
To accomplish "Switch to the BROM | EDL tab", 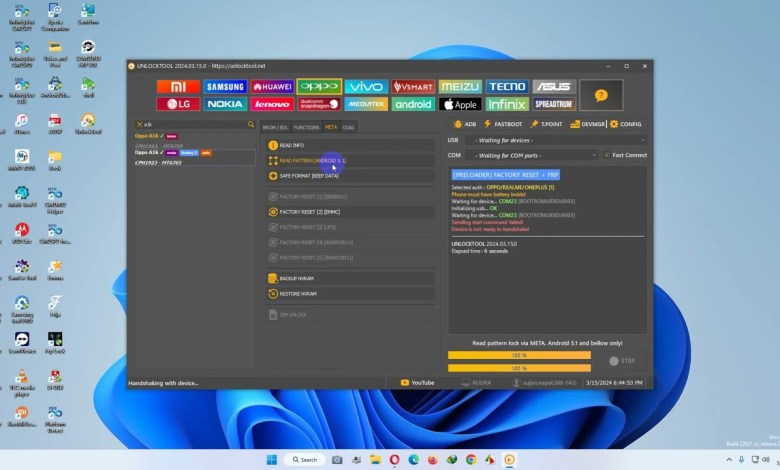I will [x=275, y=127].
